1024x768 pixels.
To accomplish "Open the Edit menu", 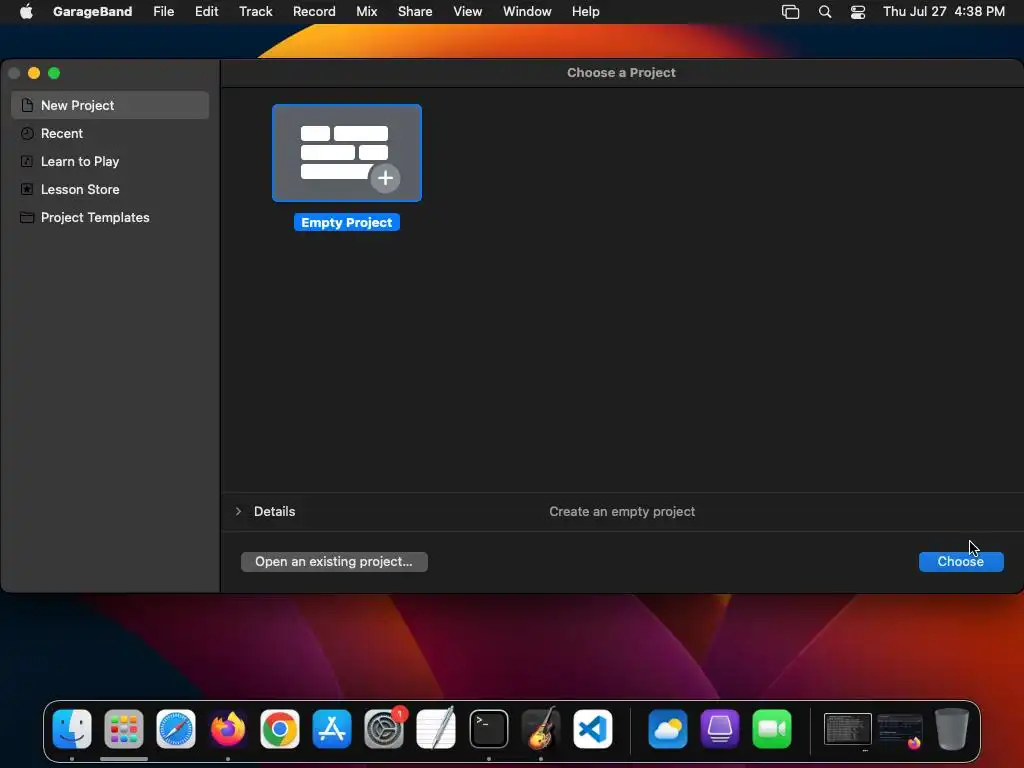I will point(206,11).
